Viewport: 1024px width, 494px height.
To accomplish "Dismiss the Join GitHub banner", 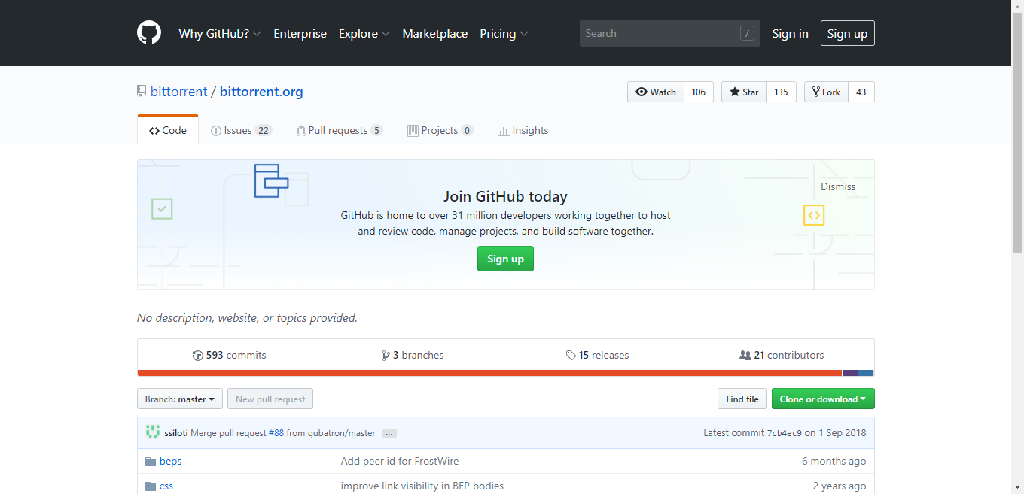I will [838, 186].
